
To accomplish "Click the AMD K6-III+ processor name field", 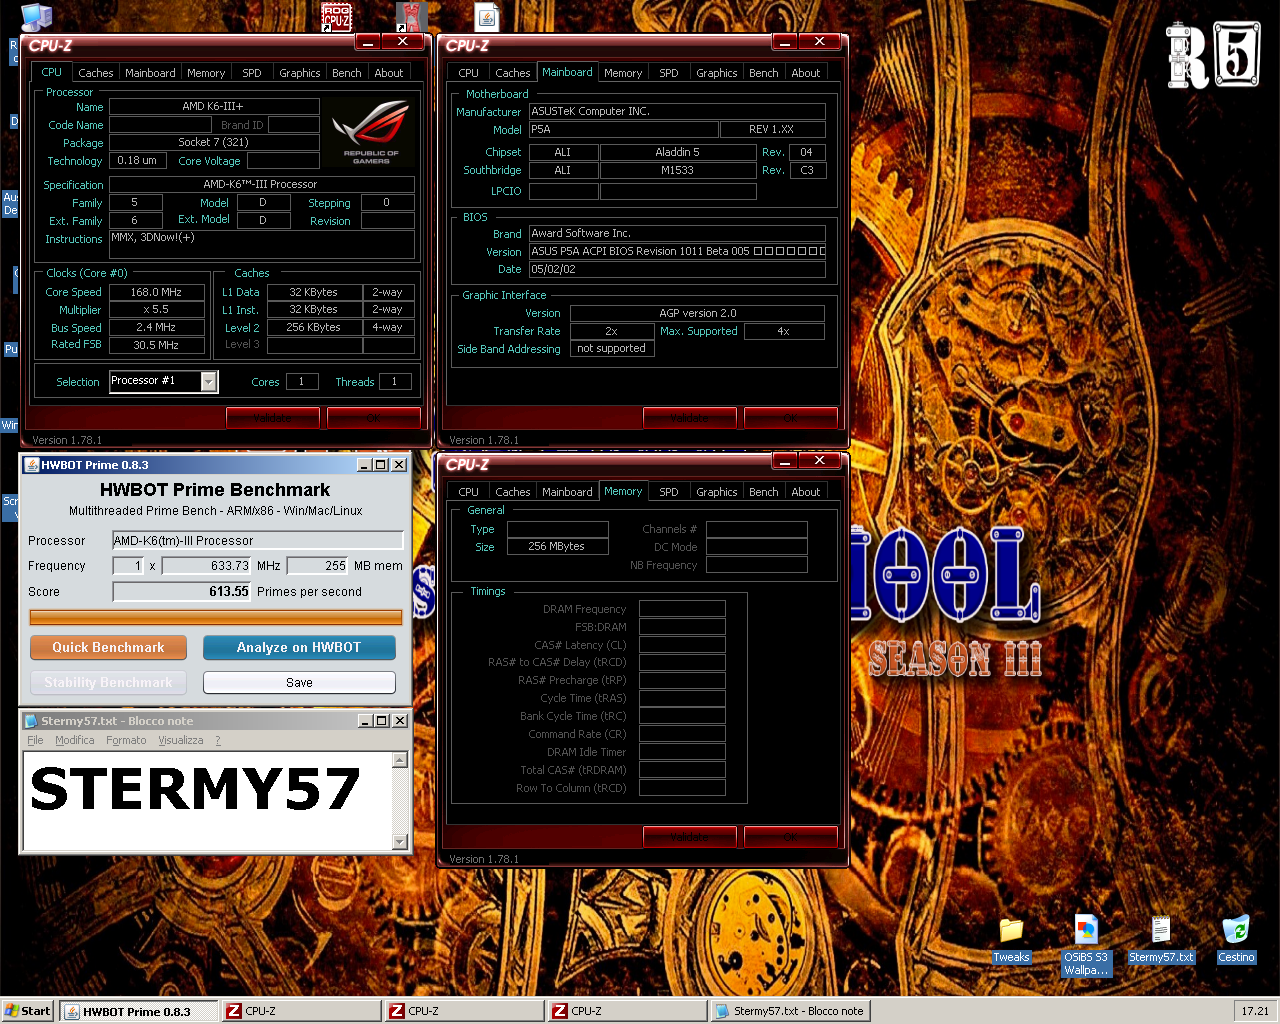I will pos(213,106).
